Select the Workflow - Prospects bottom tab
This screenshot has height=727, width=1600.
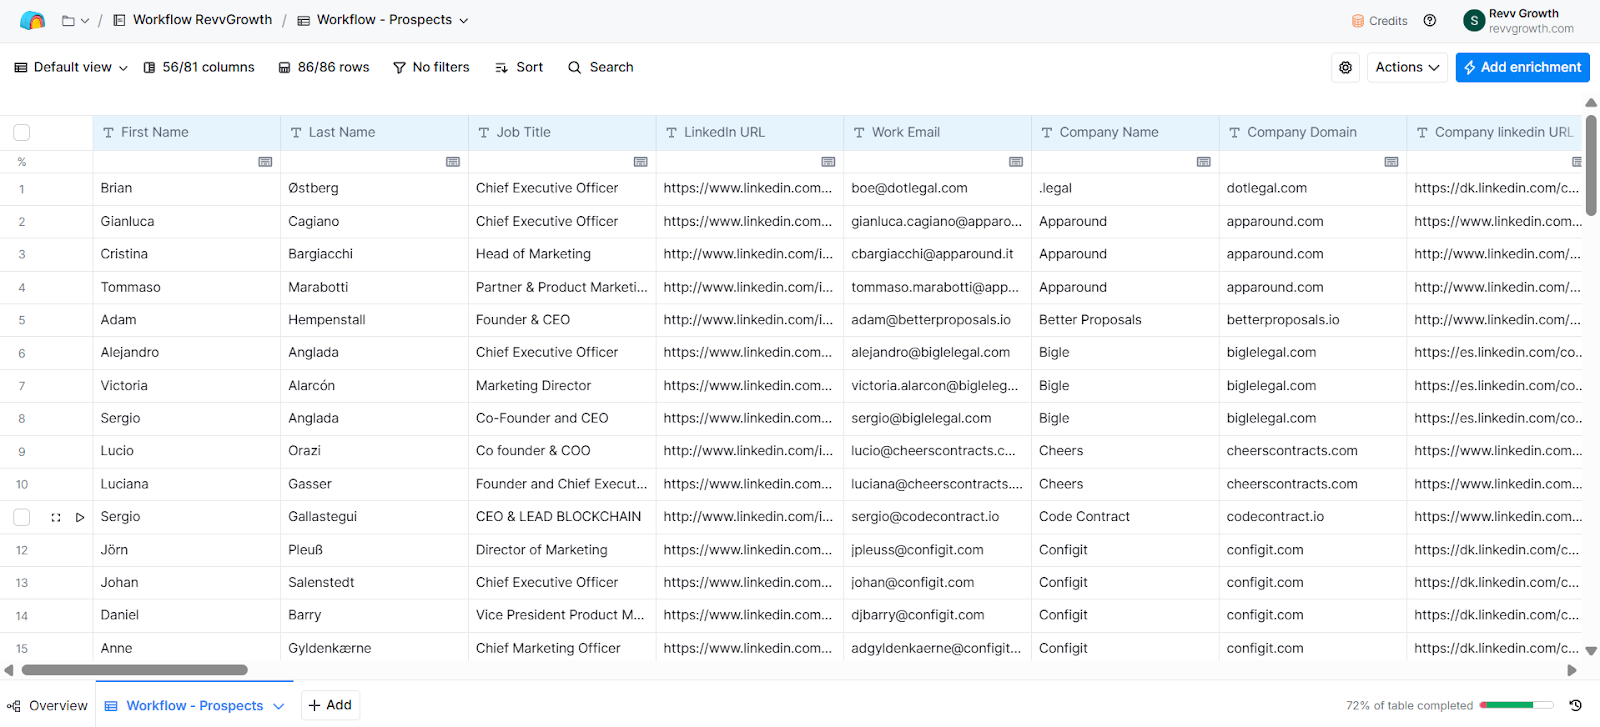[x=195, y=705]
